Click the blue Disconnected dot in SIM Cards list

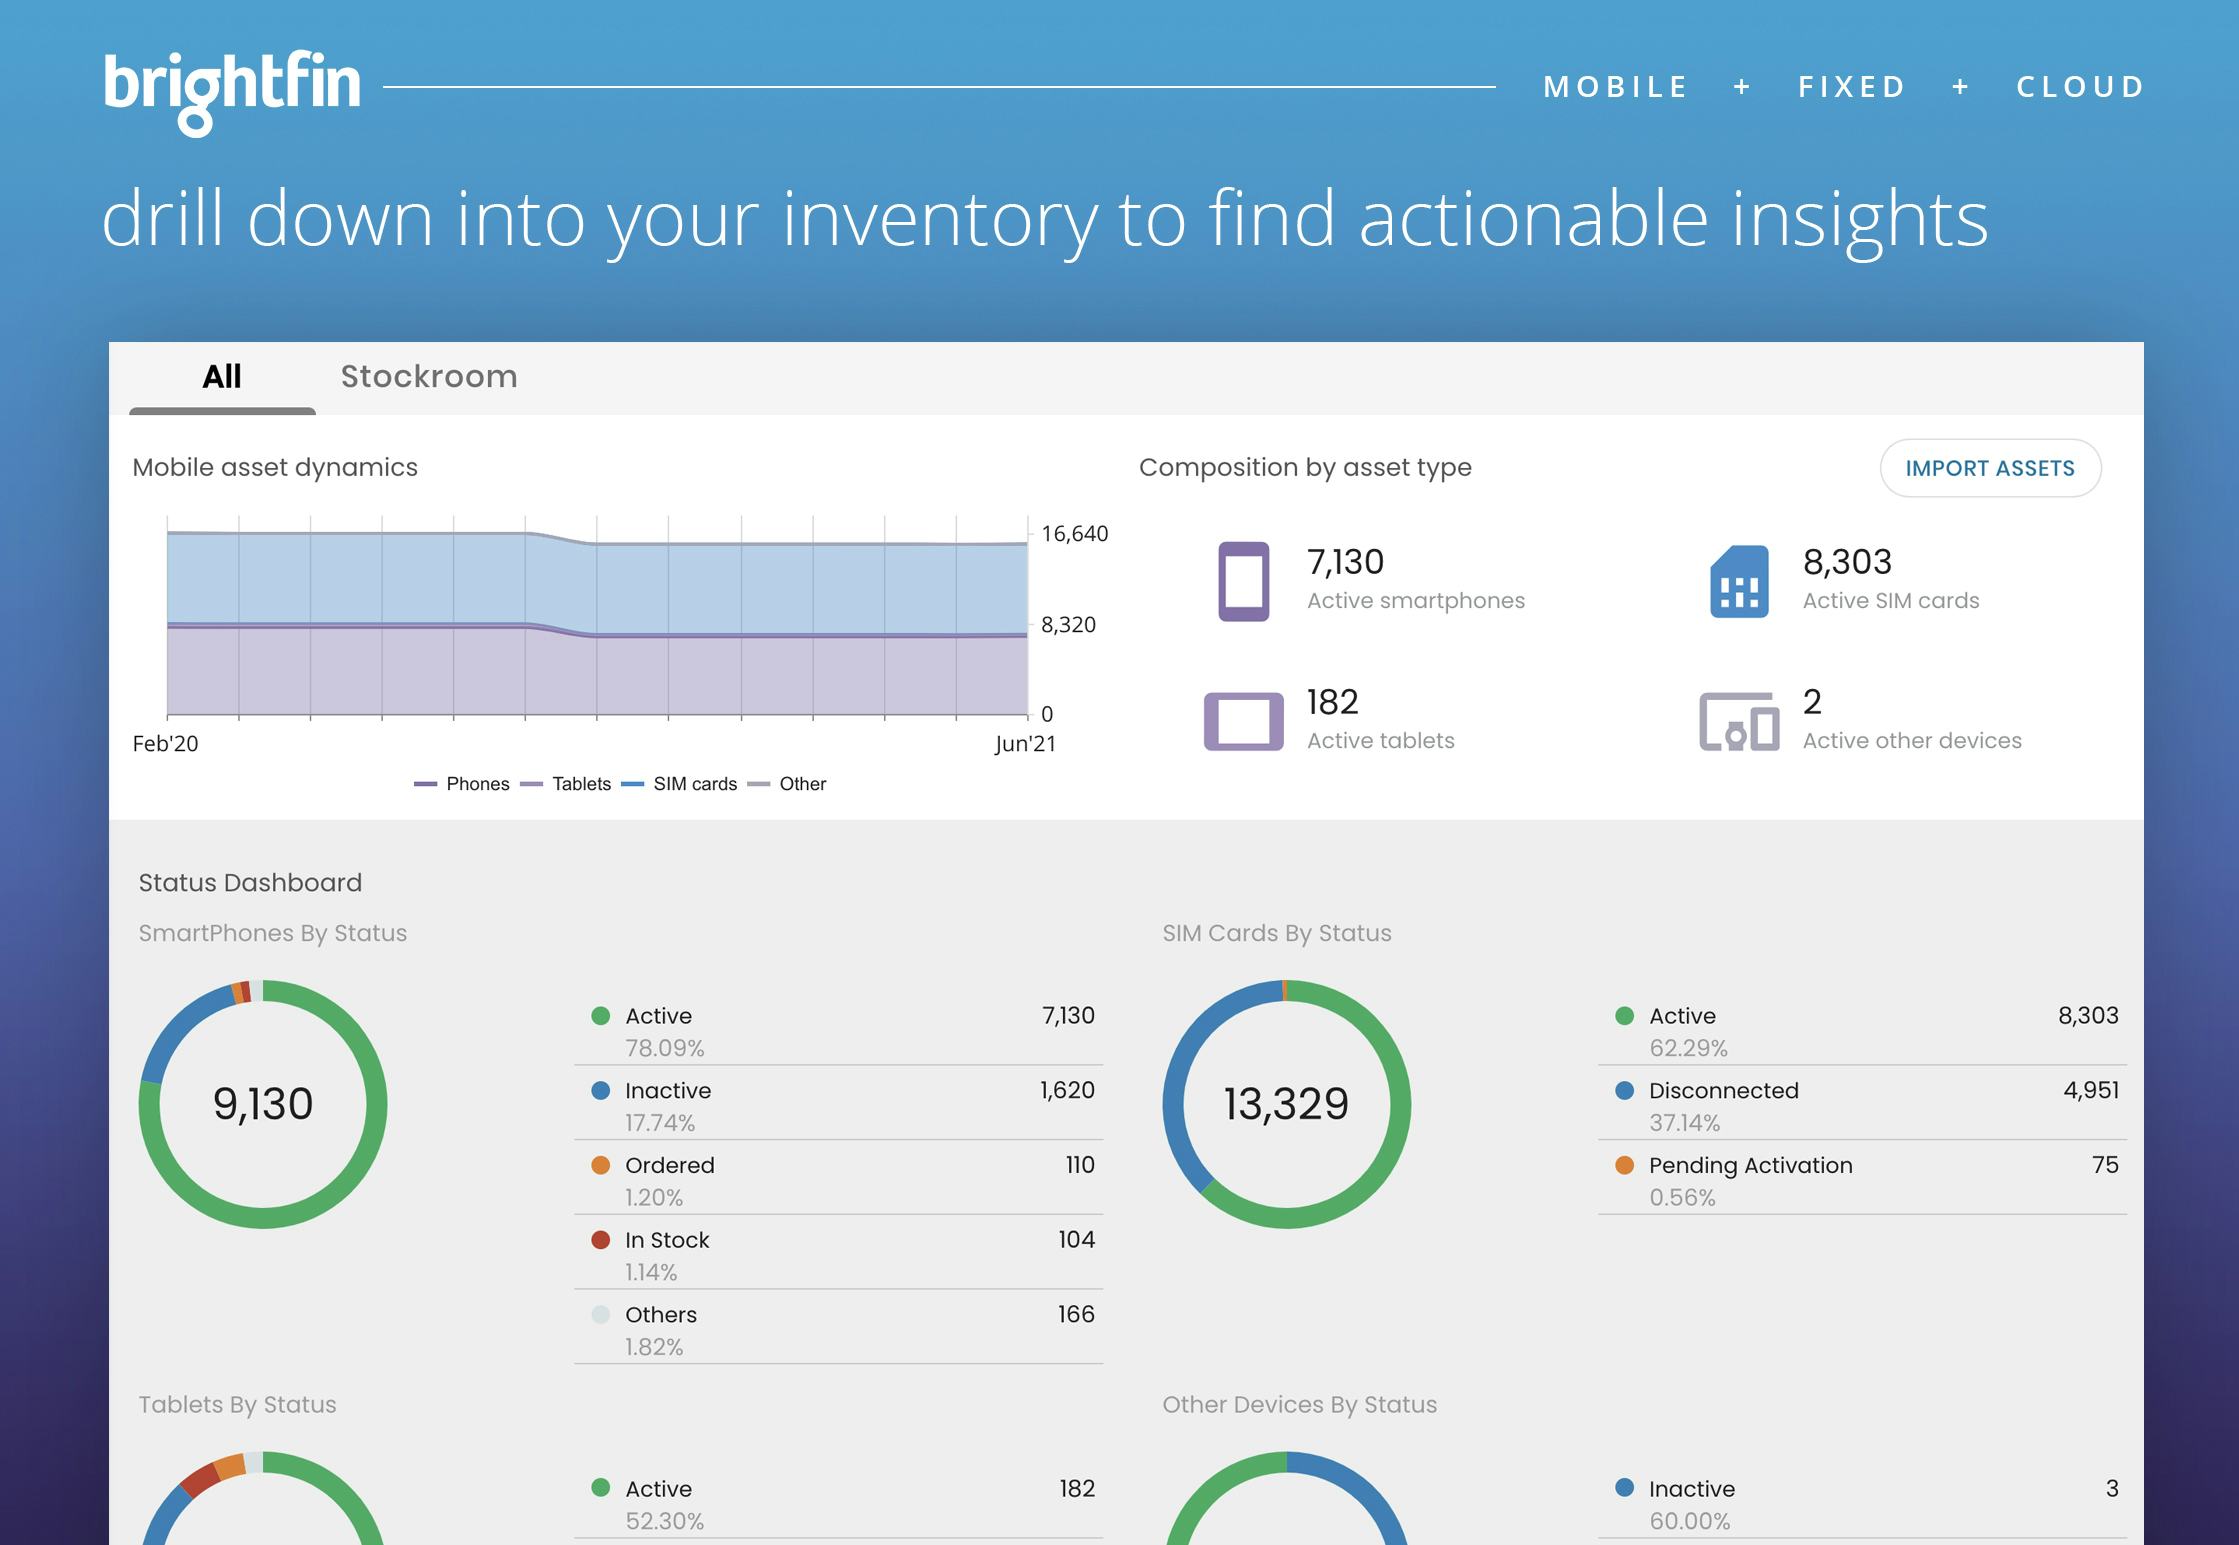coord(1625,1091)
